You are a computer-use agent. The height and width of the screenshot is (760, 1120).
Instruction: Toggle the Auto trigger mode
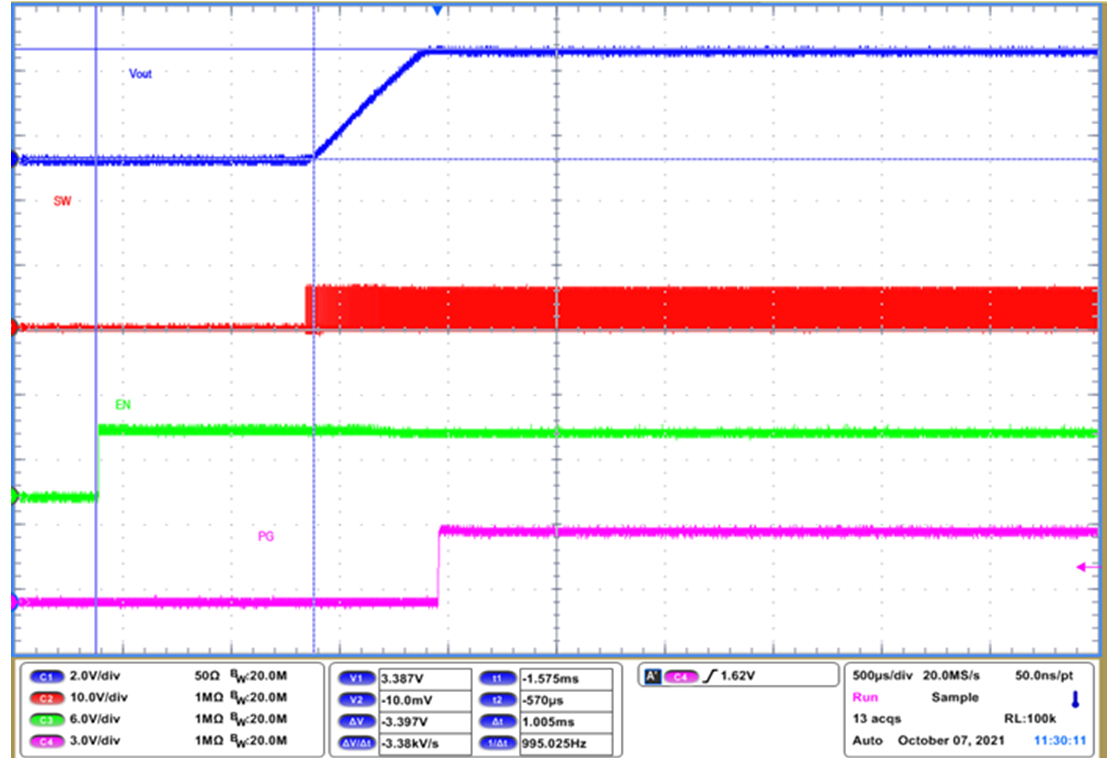(x=868, y=740)
